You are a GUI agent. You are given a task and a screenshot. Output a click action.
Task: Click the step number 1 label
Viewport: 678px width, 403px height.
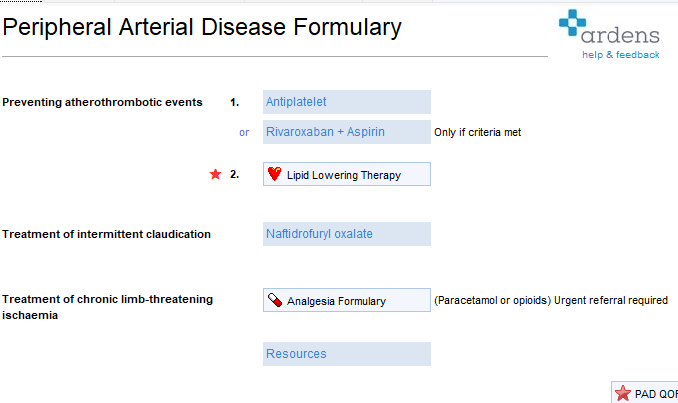[x=235, y=102]
